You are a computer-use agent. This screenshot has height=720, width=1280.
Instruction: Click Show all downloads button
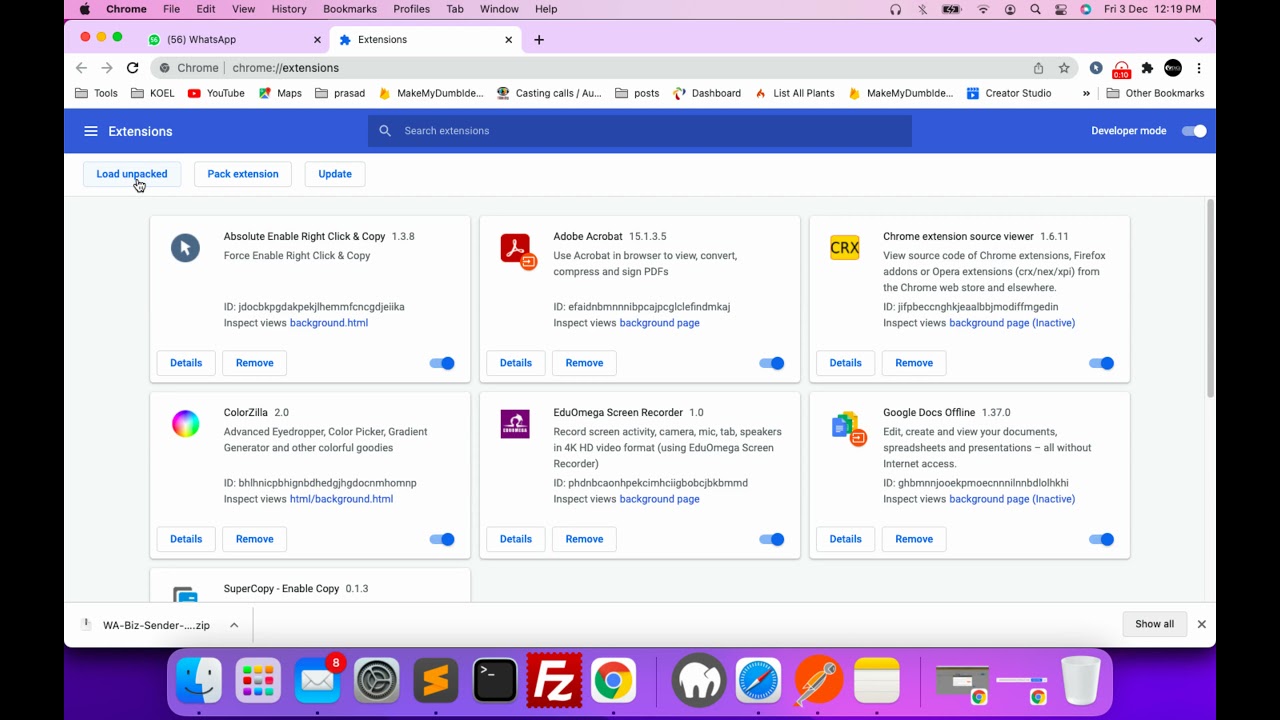[1154, 624]
